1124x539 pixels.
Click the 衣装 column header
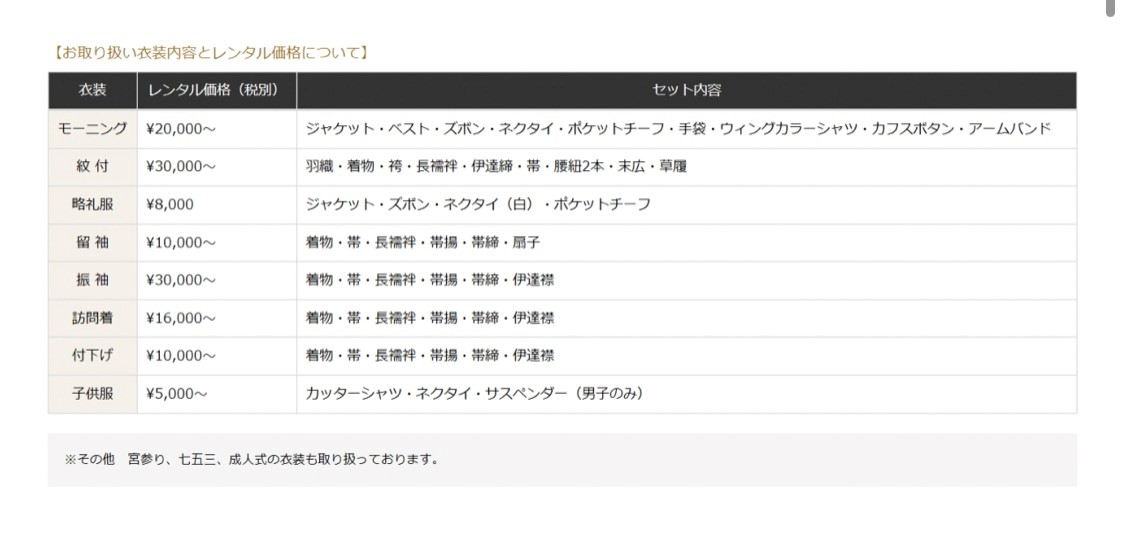(92, 90)
